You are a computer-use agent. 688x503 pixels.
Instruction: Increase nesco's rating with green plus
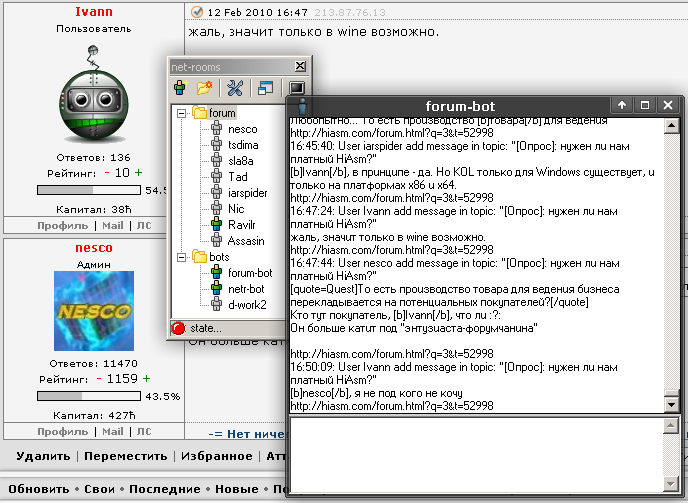(146, 380)
